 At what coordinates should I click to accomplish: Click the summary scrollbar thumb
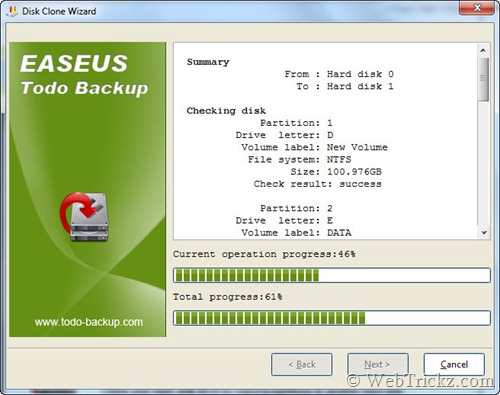coord(483,79)
